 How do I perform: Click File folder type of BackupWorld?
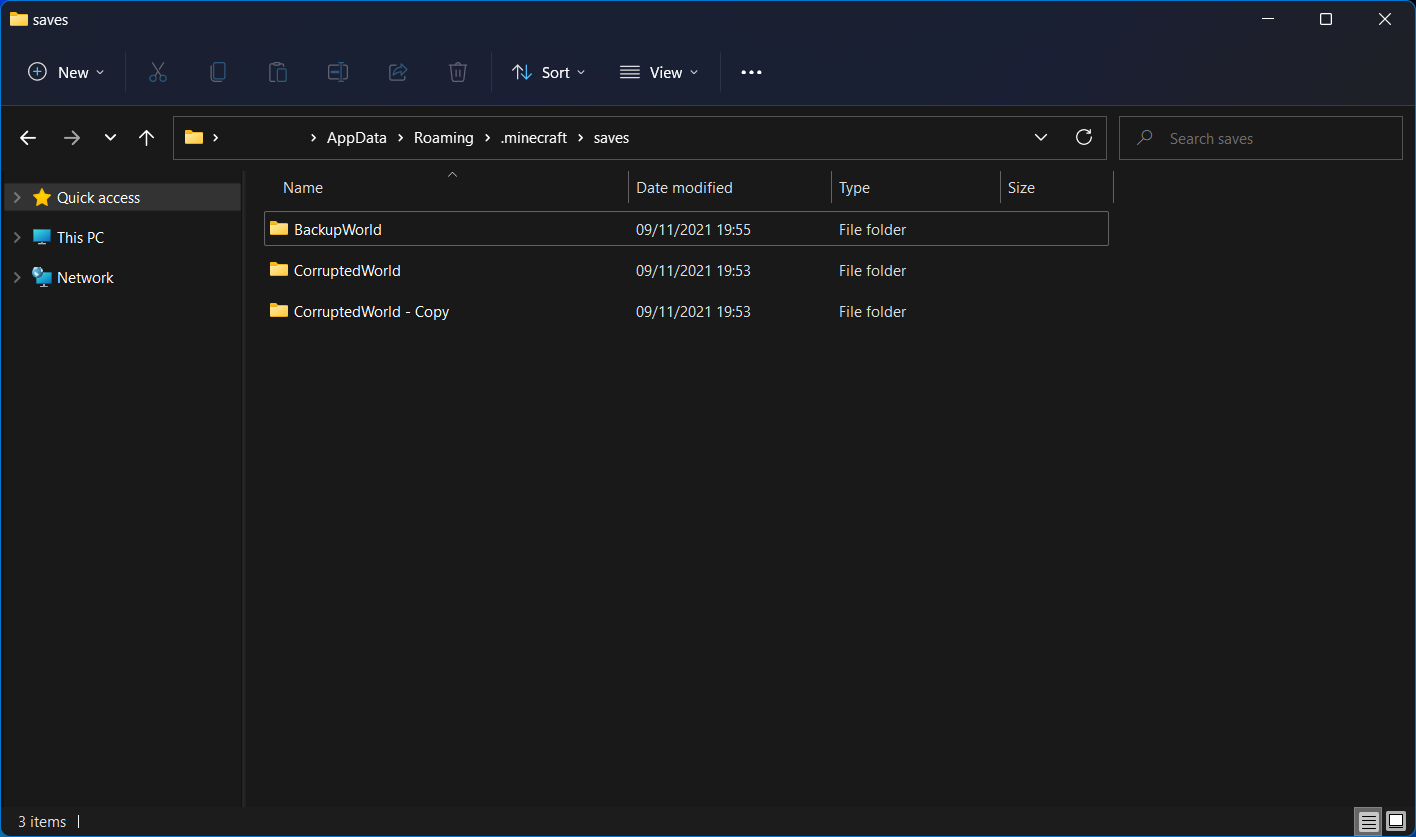872,229
